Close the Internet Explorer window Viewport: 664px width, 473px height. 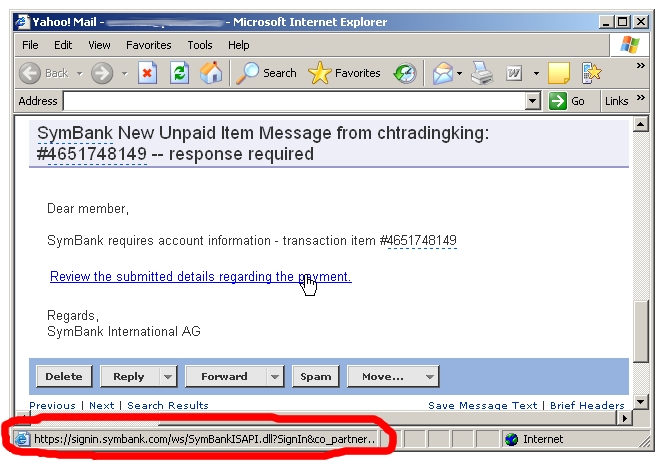tap(641, 22)
